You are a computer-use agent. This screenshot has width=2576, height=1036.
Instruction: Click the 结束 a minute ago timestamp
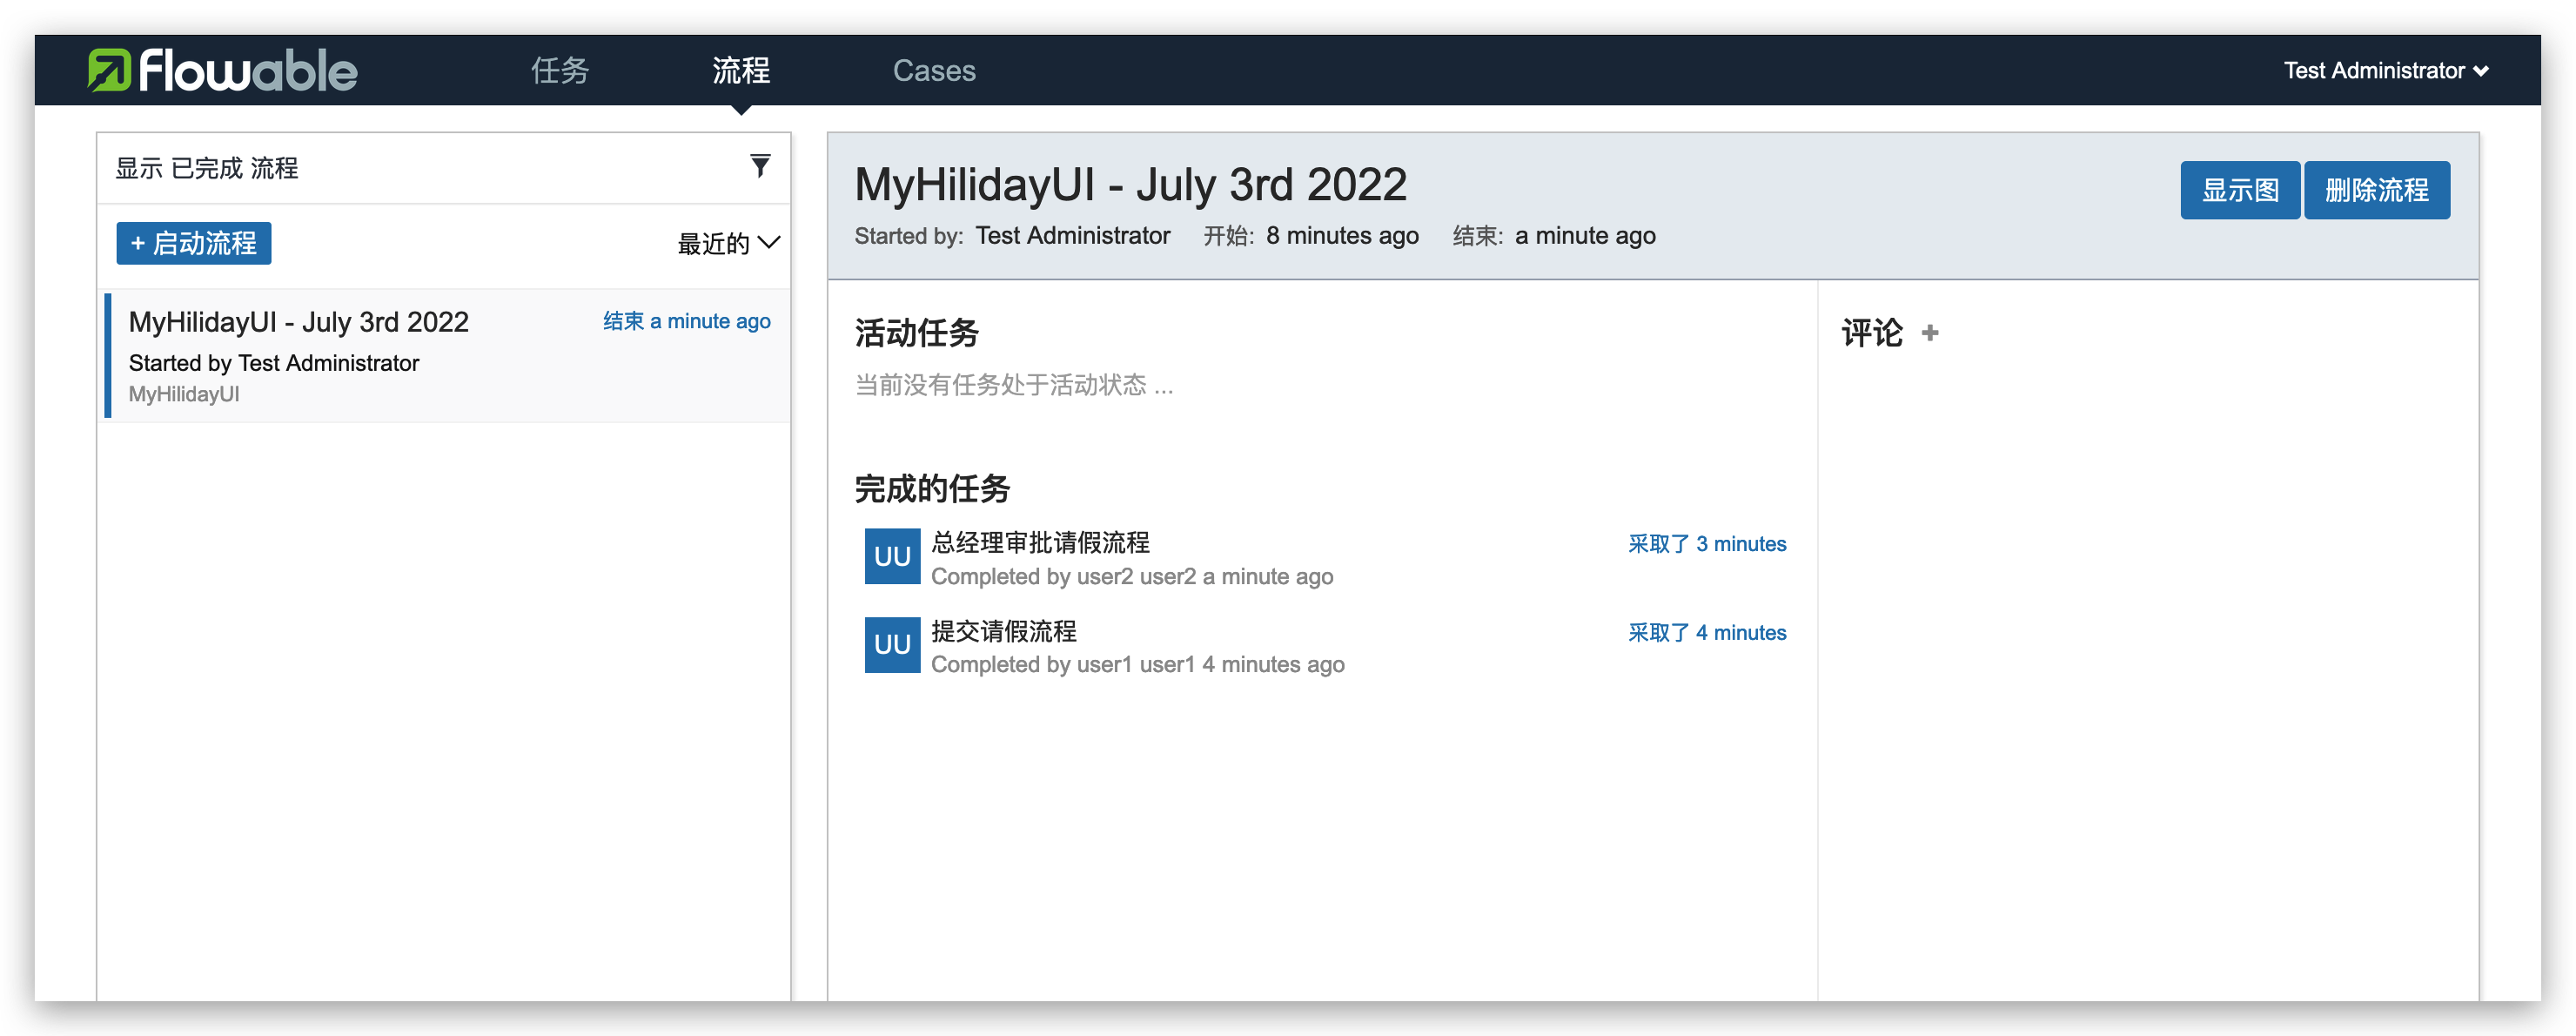click(x=686, y=321)
